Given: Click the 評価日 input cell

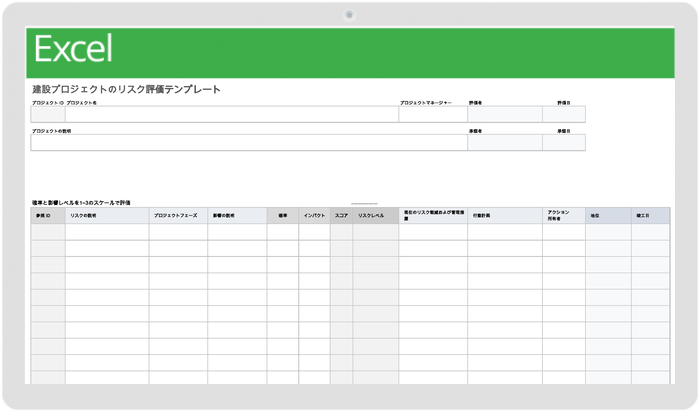Looking at the screenshot, I should pyautogui.click(x=564, y=114).
